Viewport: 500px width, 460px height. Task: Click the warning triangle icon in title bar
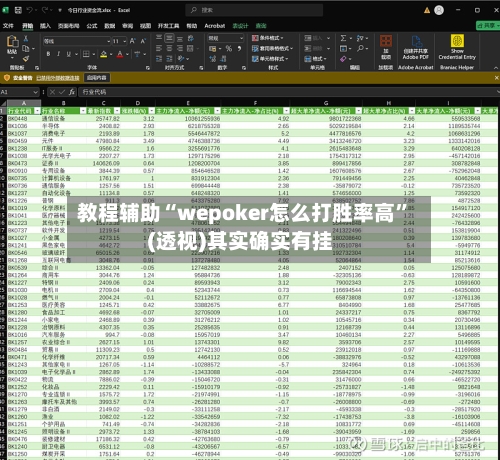pos(427,10)
